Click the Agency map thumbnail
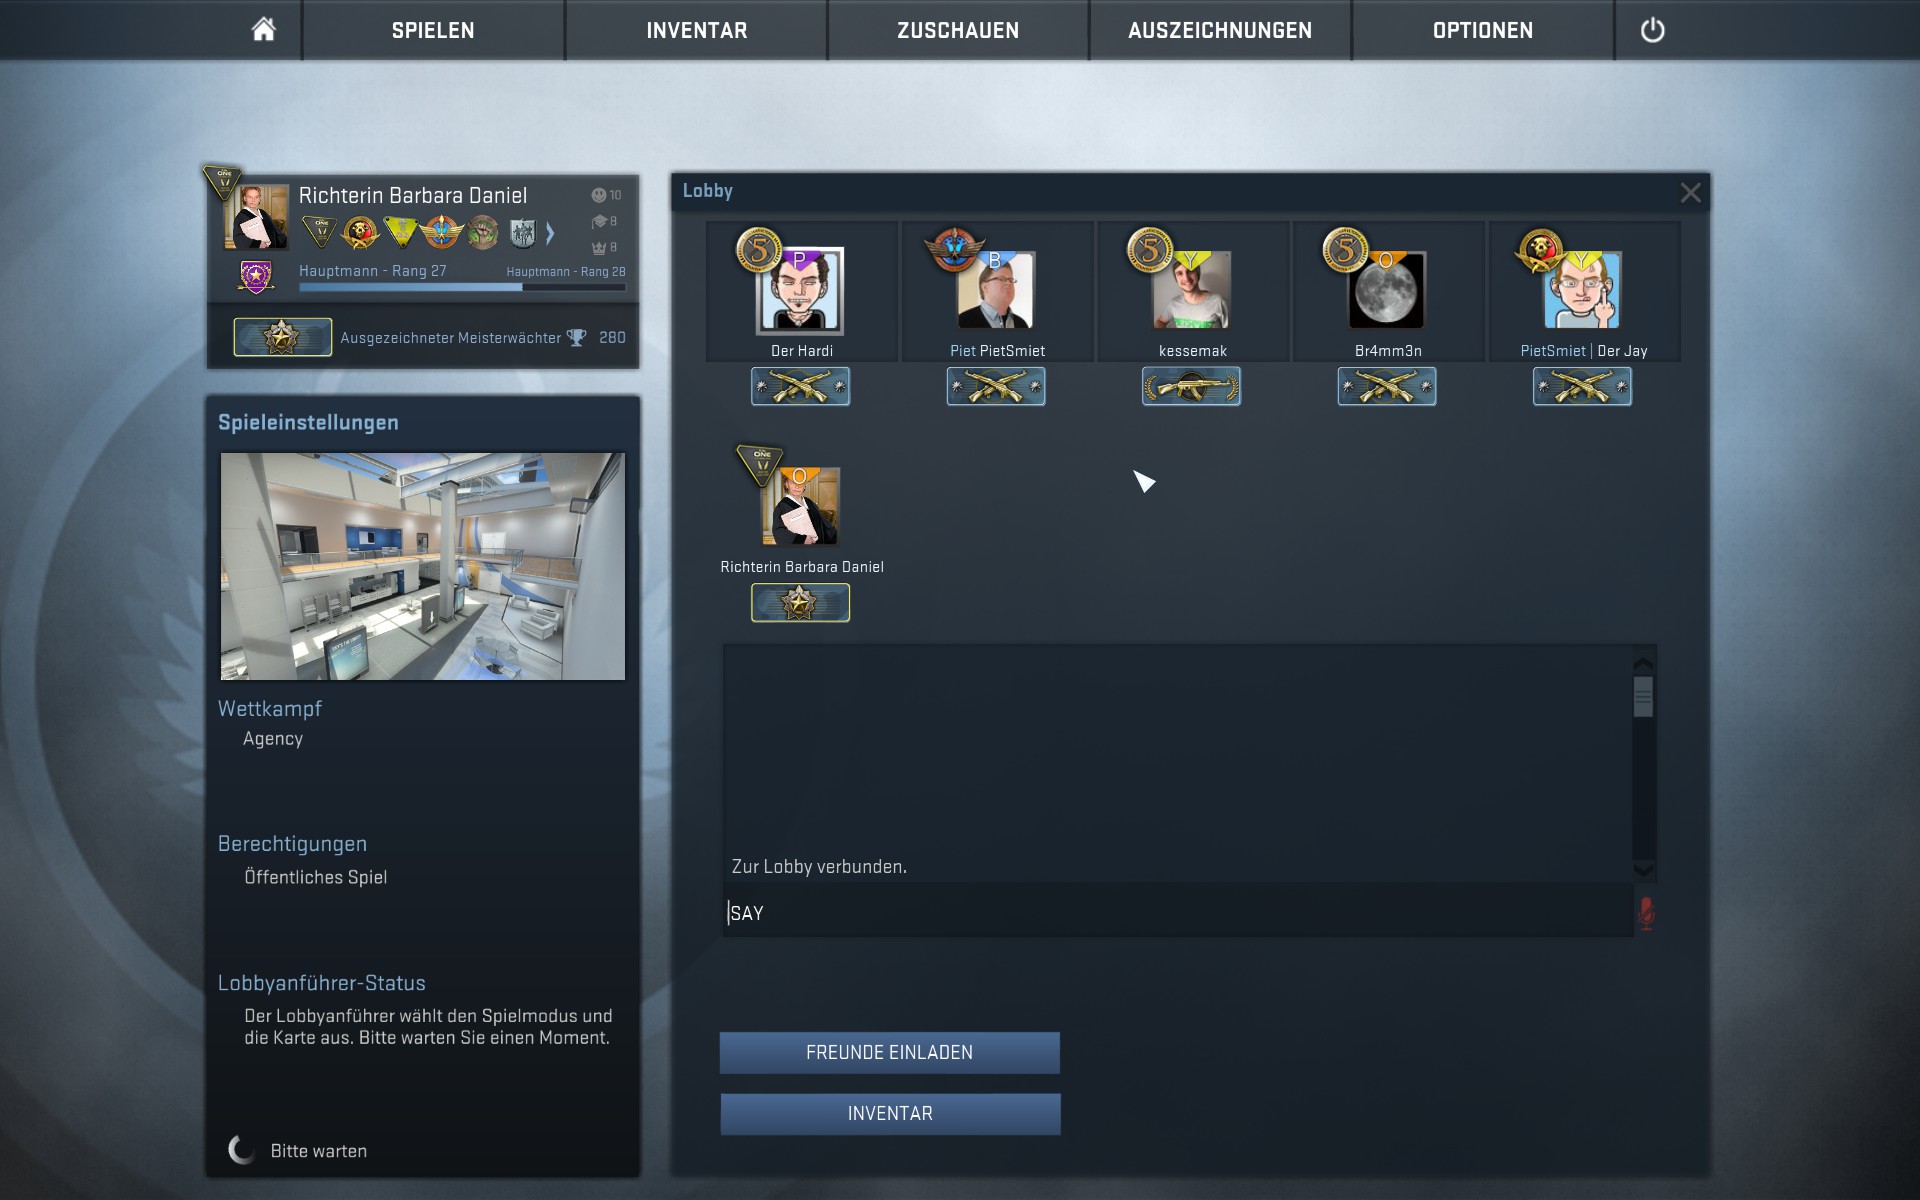The width and height of the screenshot is (1920, 1200). point(422,566)
